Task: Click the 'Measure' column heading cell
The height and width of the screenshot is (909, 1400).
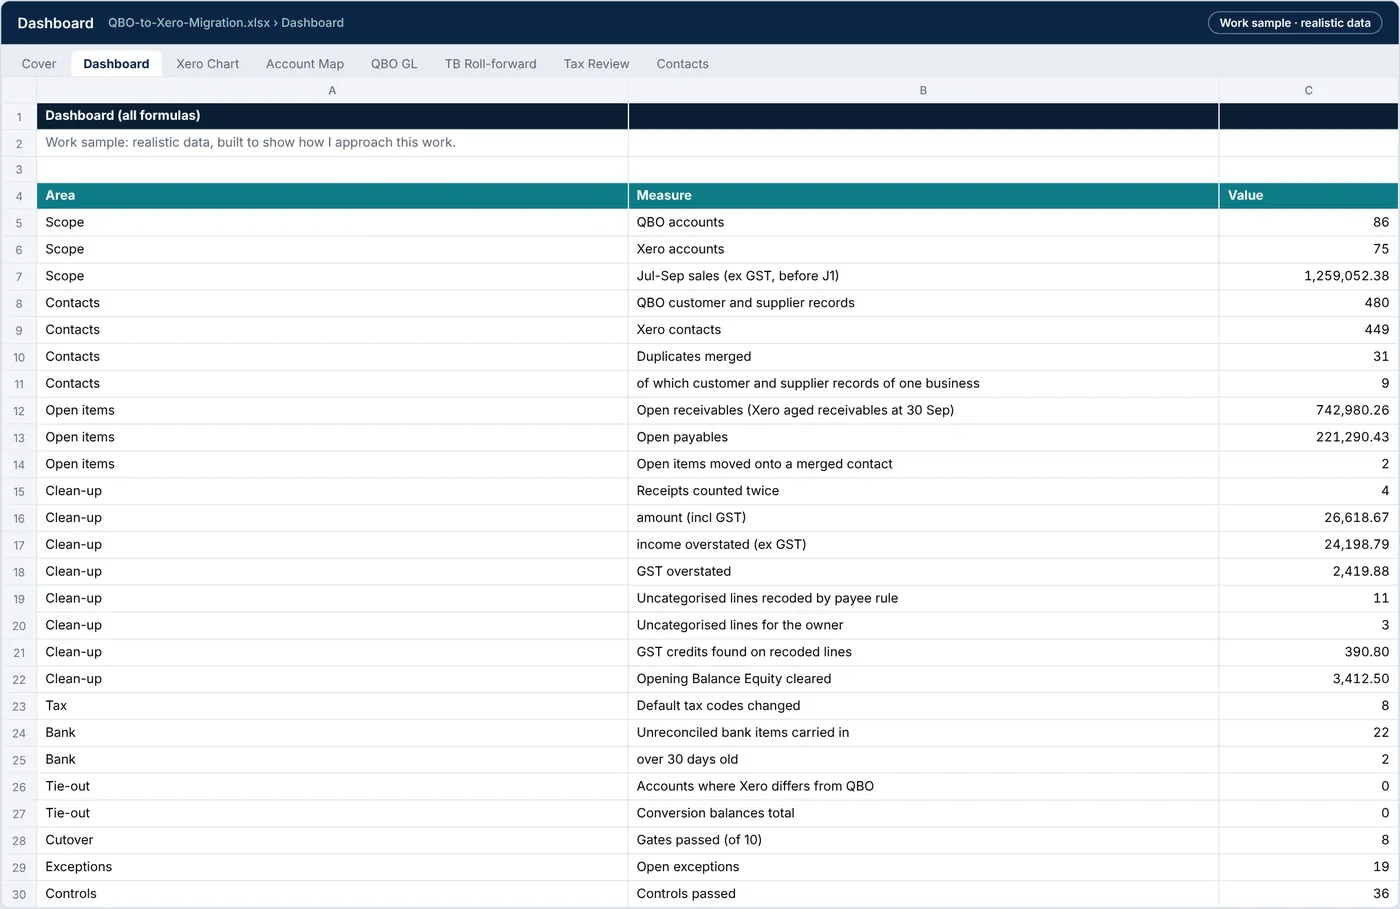Action: pyautogui.click(x=923, y=196)
